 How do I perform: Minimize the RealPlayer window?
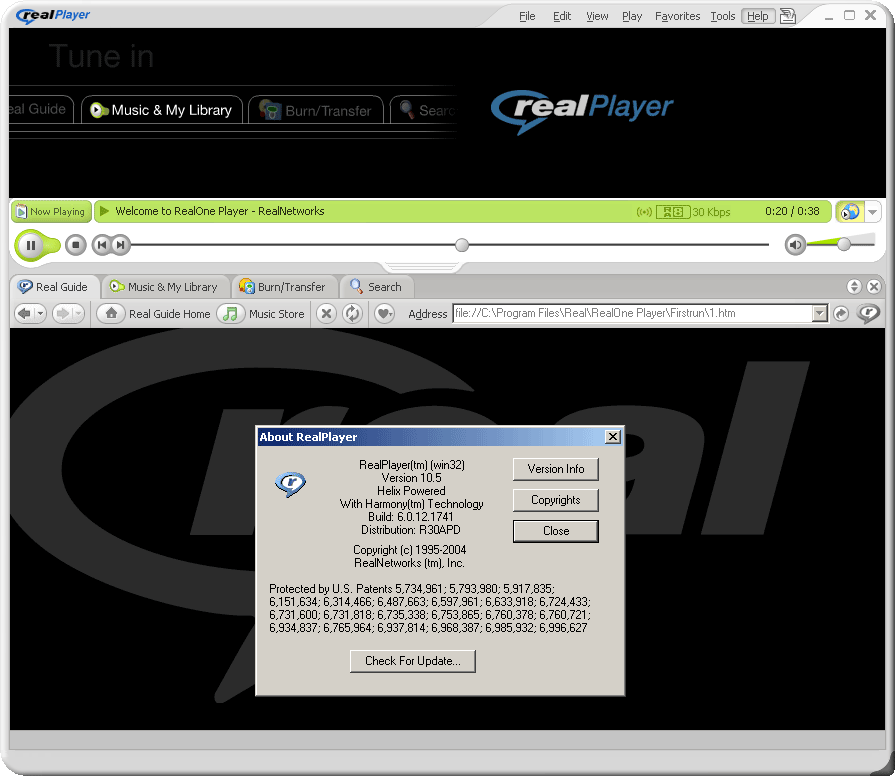829,17
